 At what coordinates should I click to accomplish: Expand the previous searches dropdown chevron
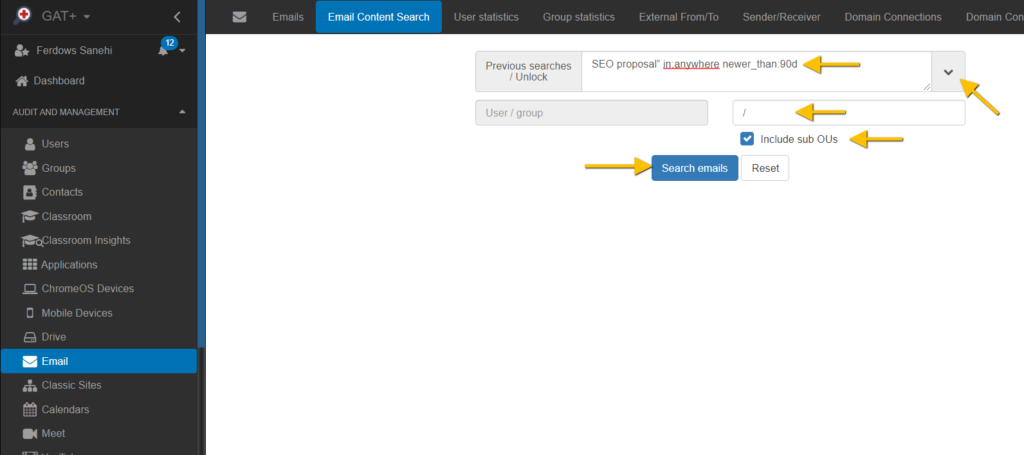(948, 72)
